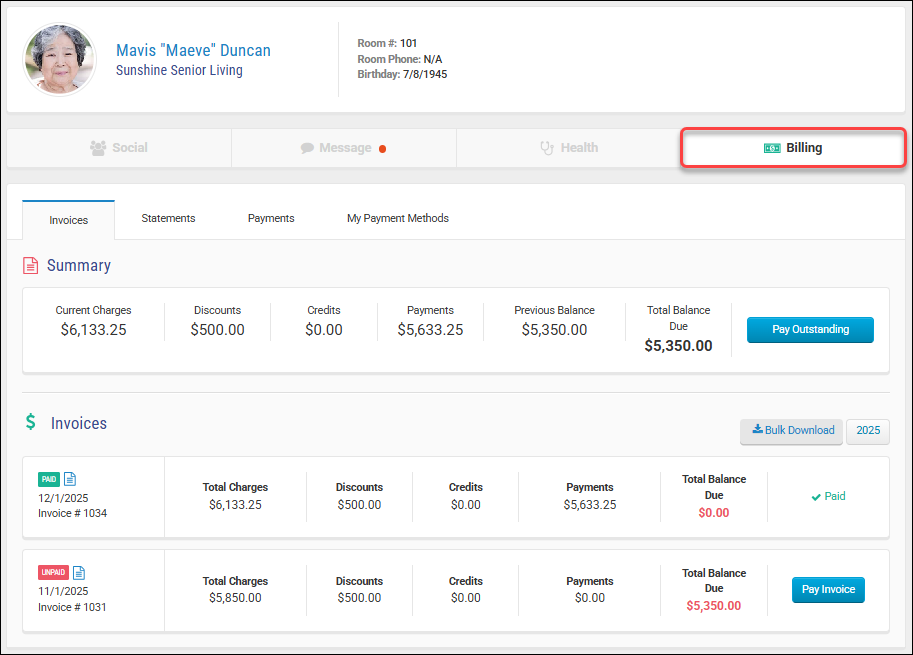Click the Bulk Download button
This screenshot has width=913, height=655.
[x=791, y=431]
